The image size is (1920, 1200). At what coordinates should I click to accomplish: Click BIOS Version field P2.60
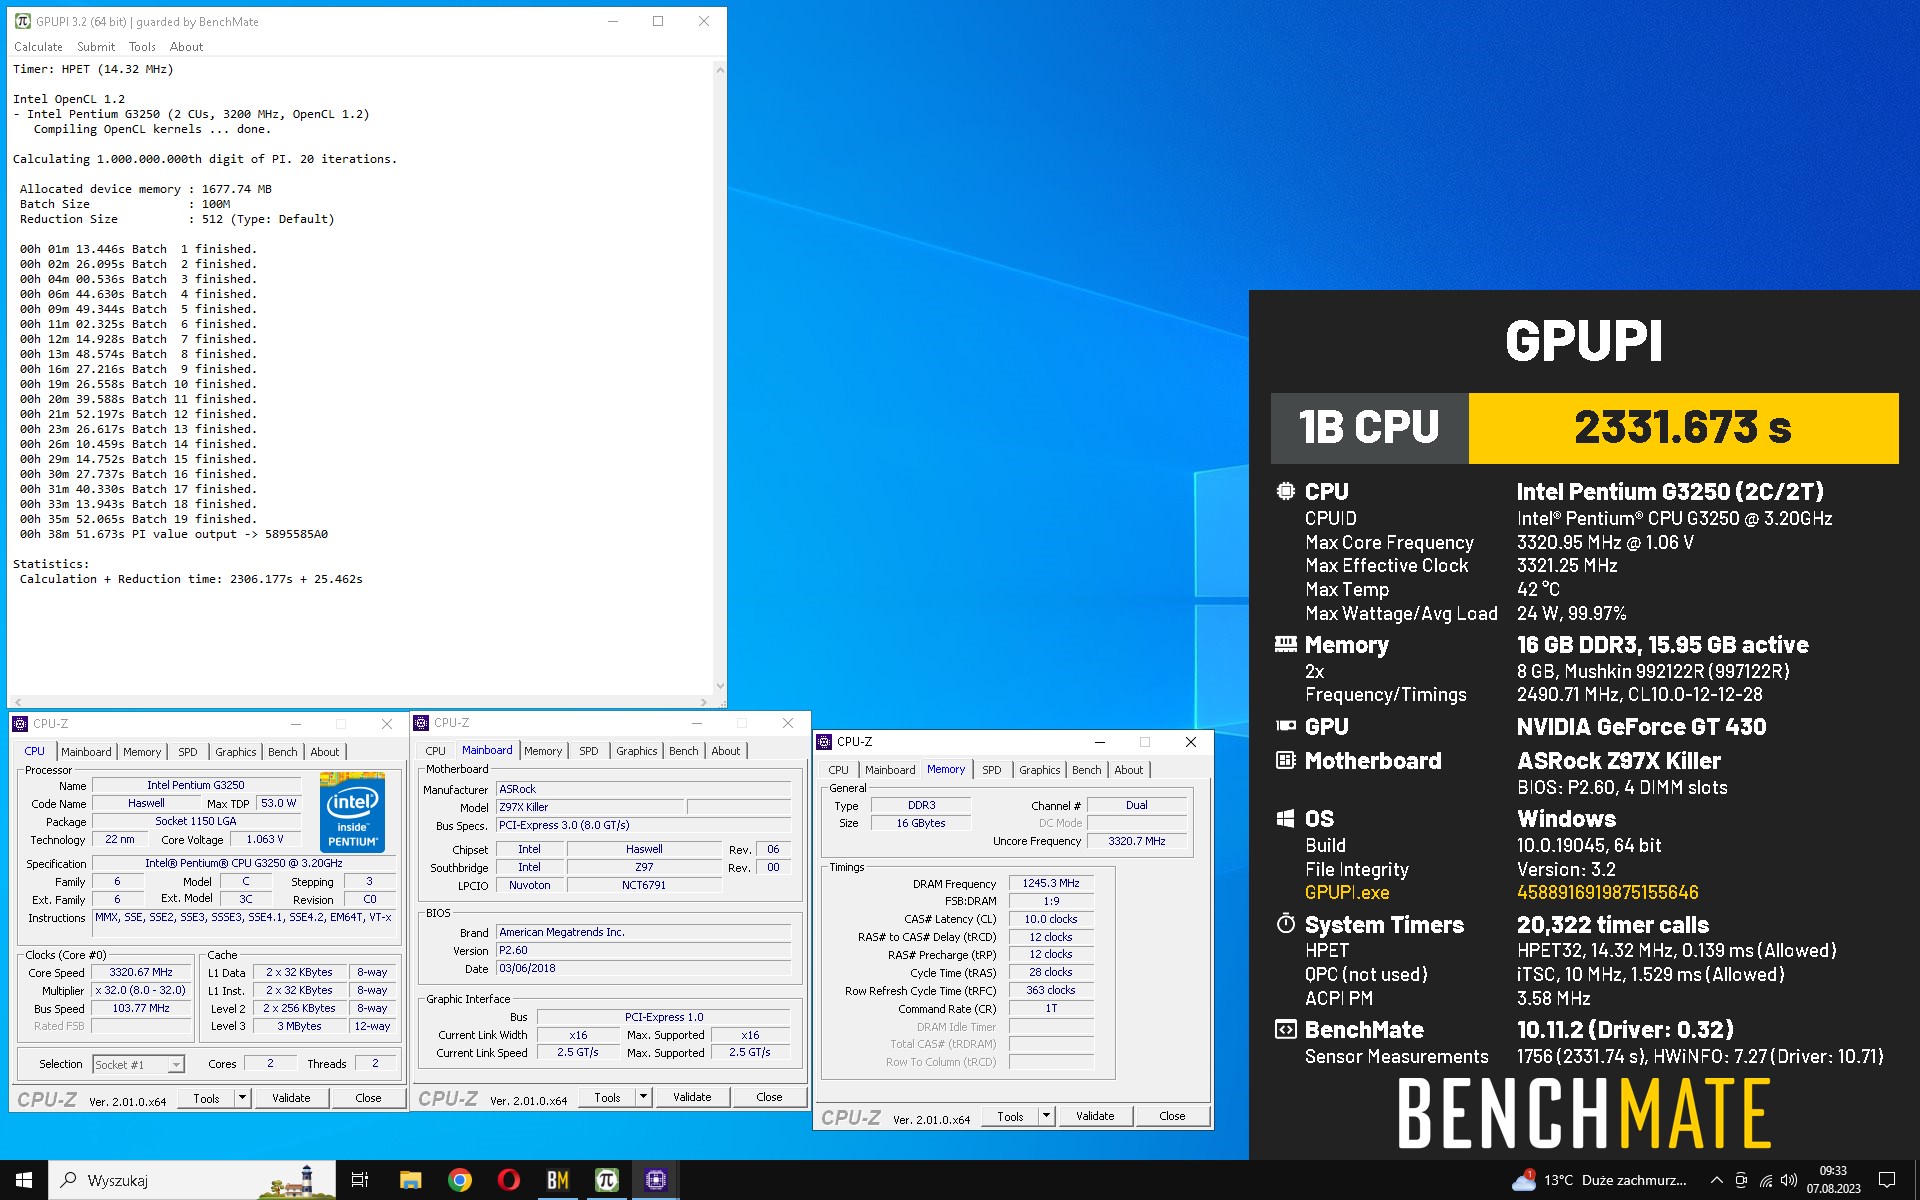(643, 950)
